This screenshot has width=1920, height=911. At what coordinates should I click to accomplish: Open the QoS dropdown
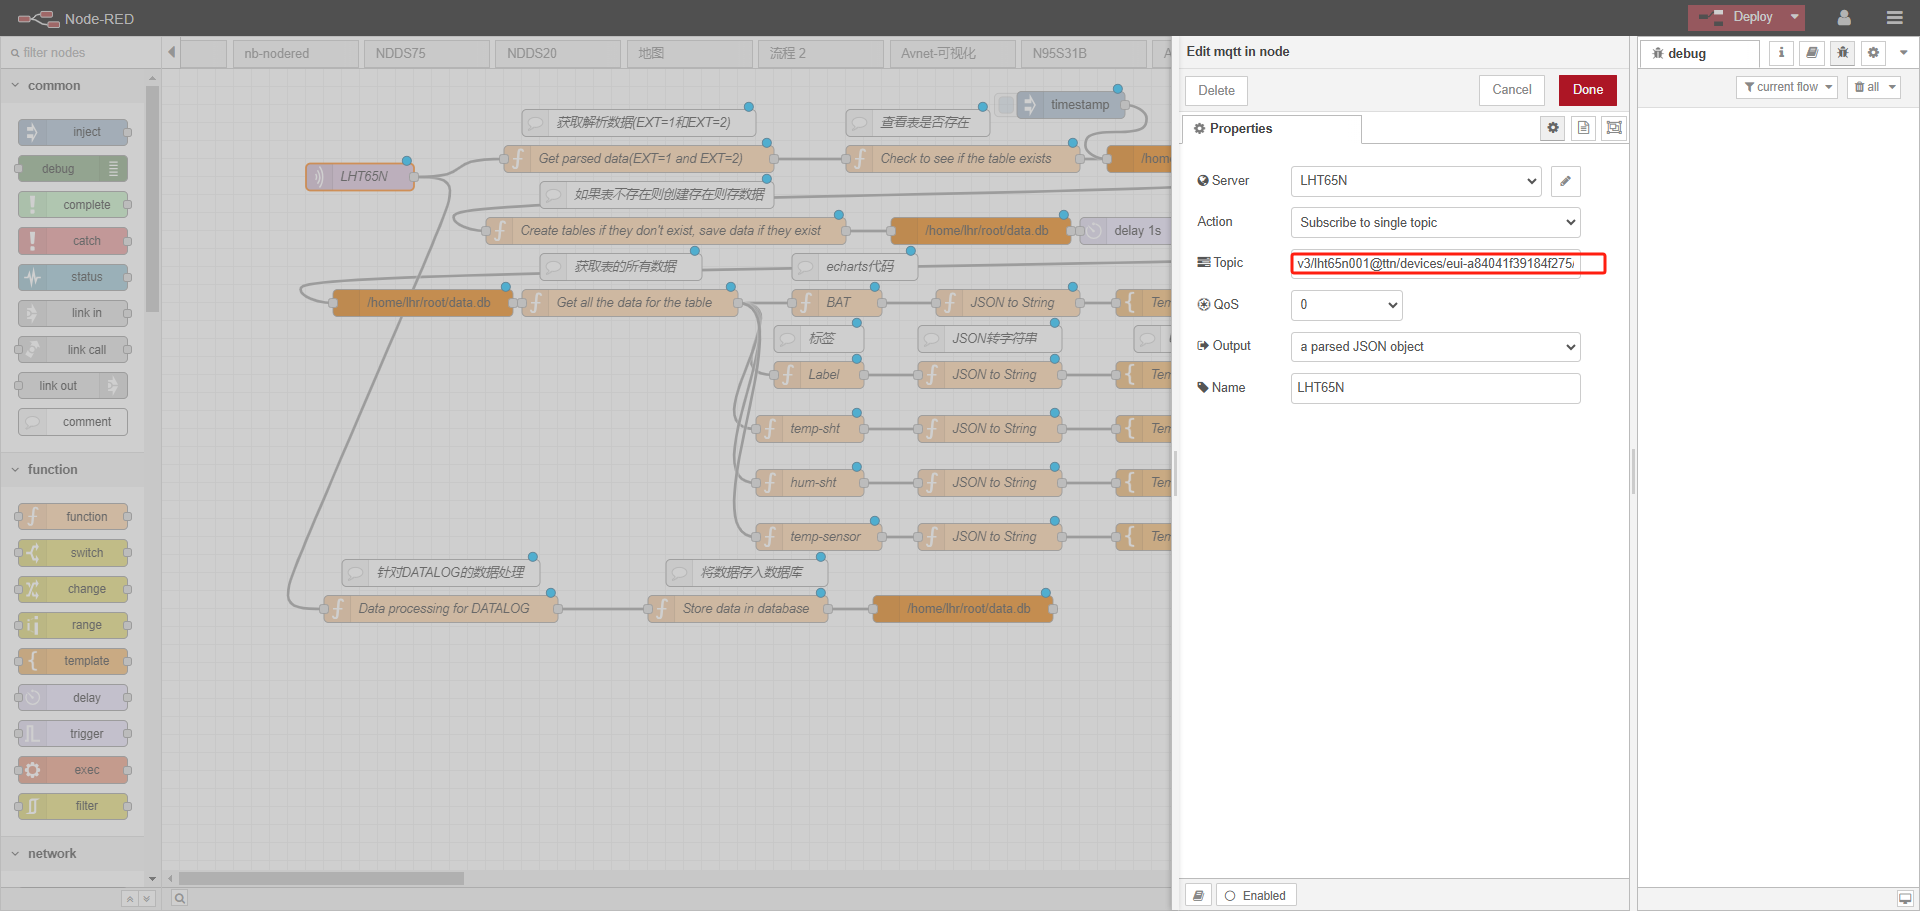coord(1347,305)
